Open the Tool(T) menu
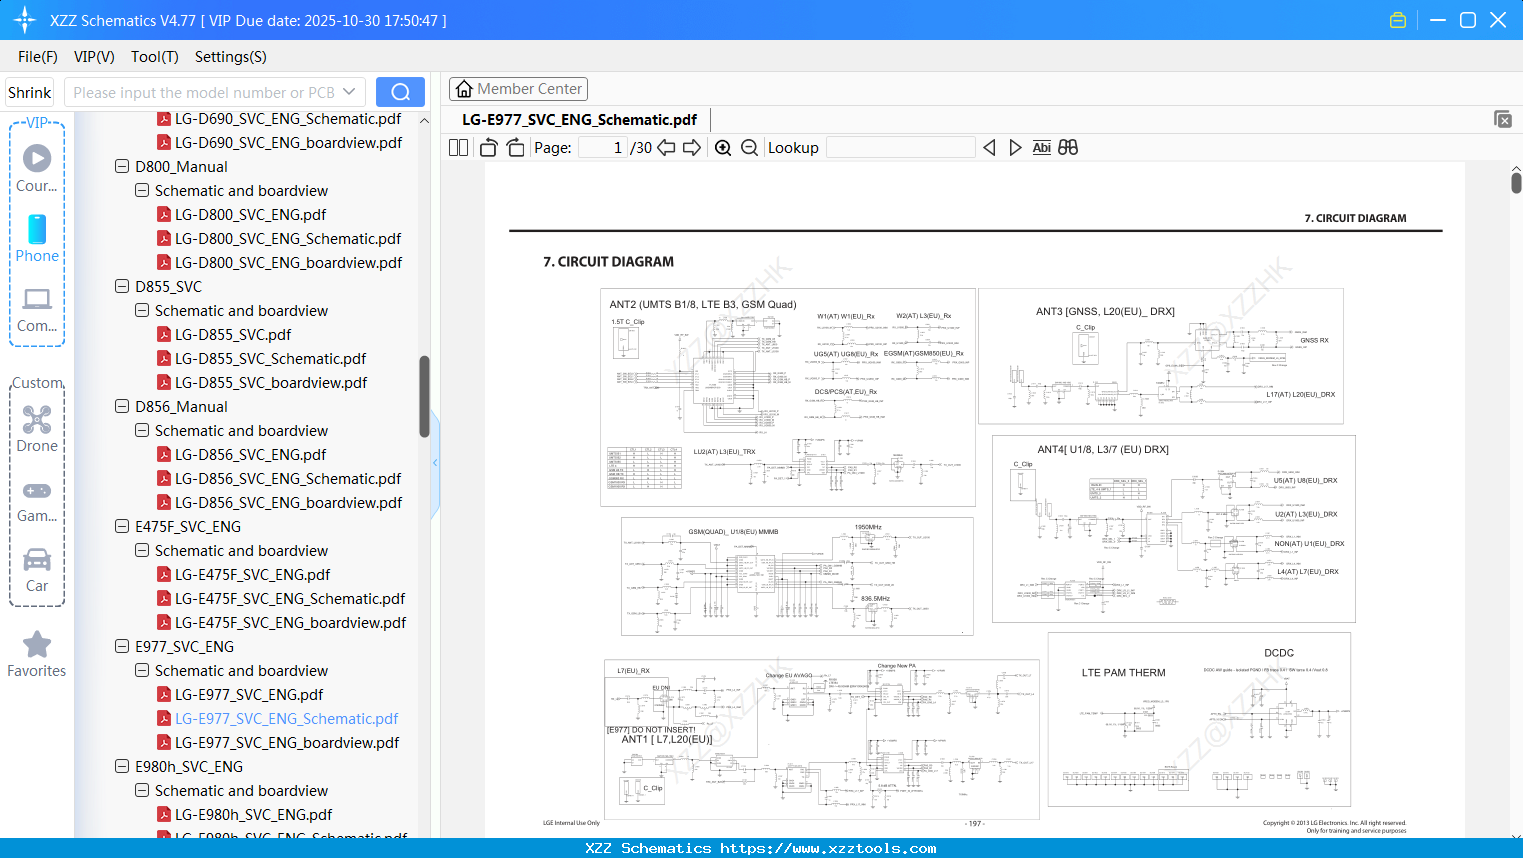This screenshot has height=858, width=1523. tap(154, 57)
